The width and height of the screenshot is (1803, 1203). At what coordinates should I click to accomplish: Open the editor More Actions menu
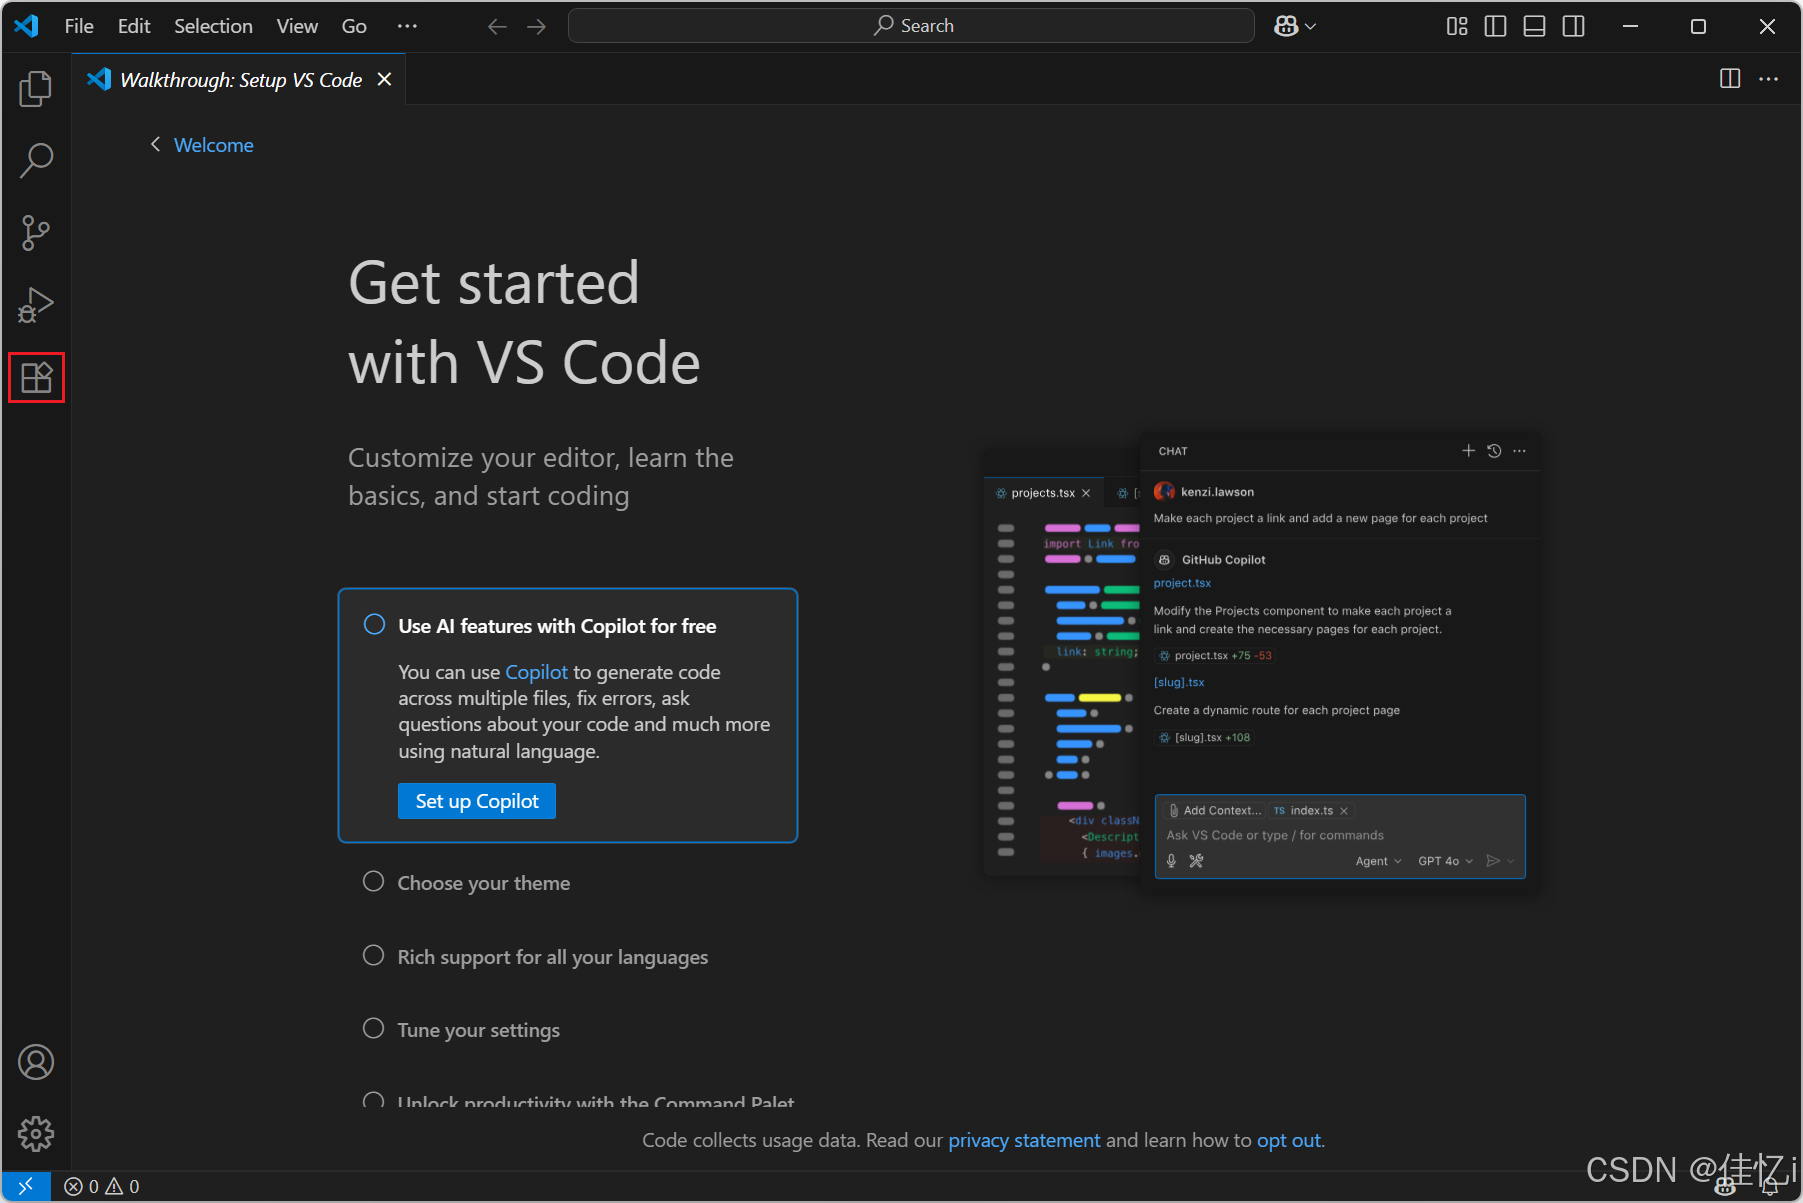(x=1768, y=79)
